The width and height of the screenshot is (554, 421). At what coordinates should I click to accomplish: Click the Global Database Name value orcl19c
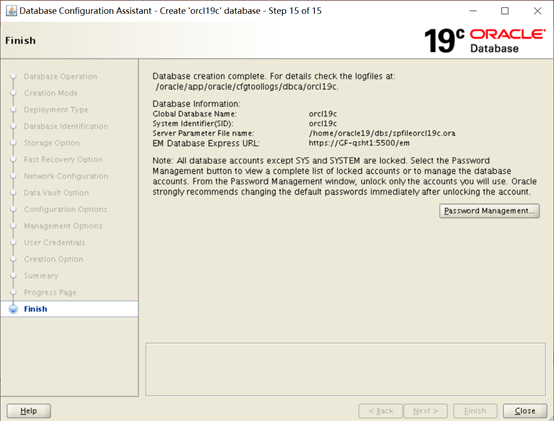[x=323, y=114]
